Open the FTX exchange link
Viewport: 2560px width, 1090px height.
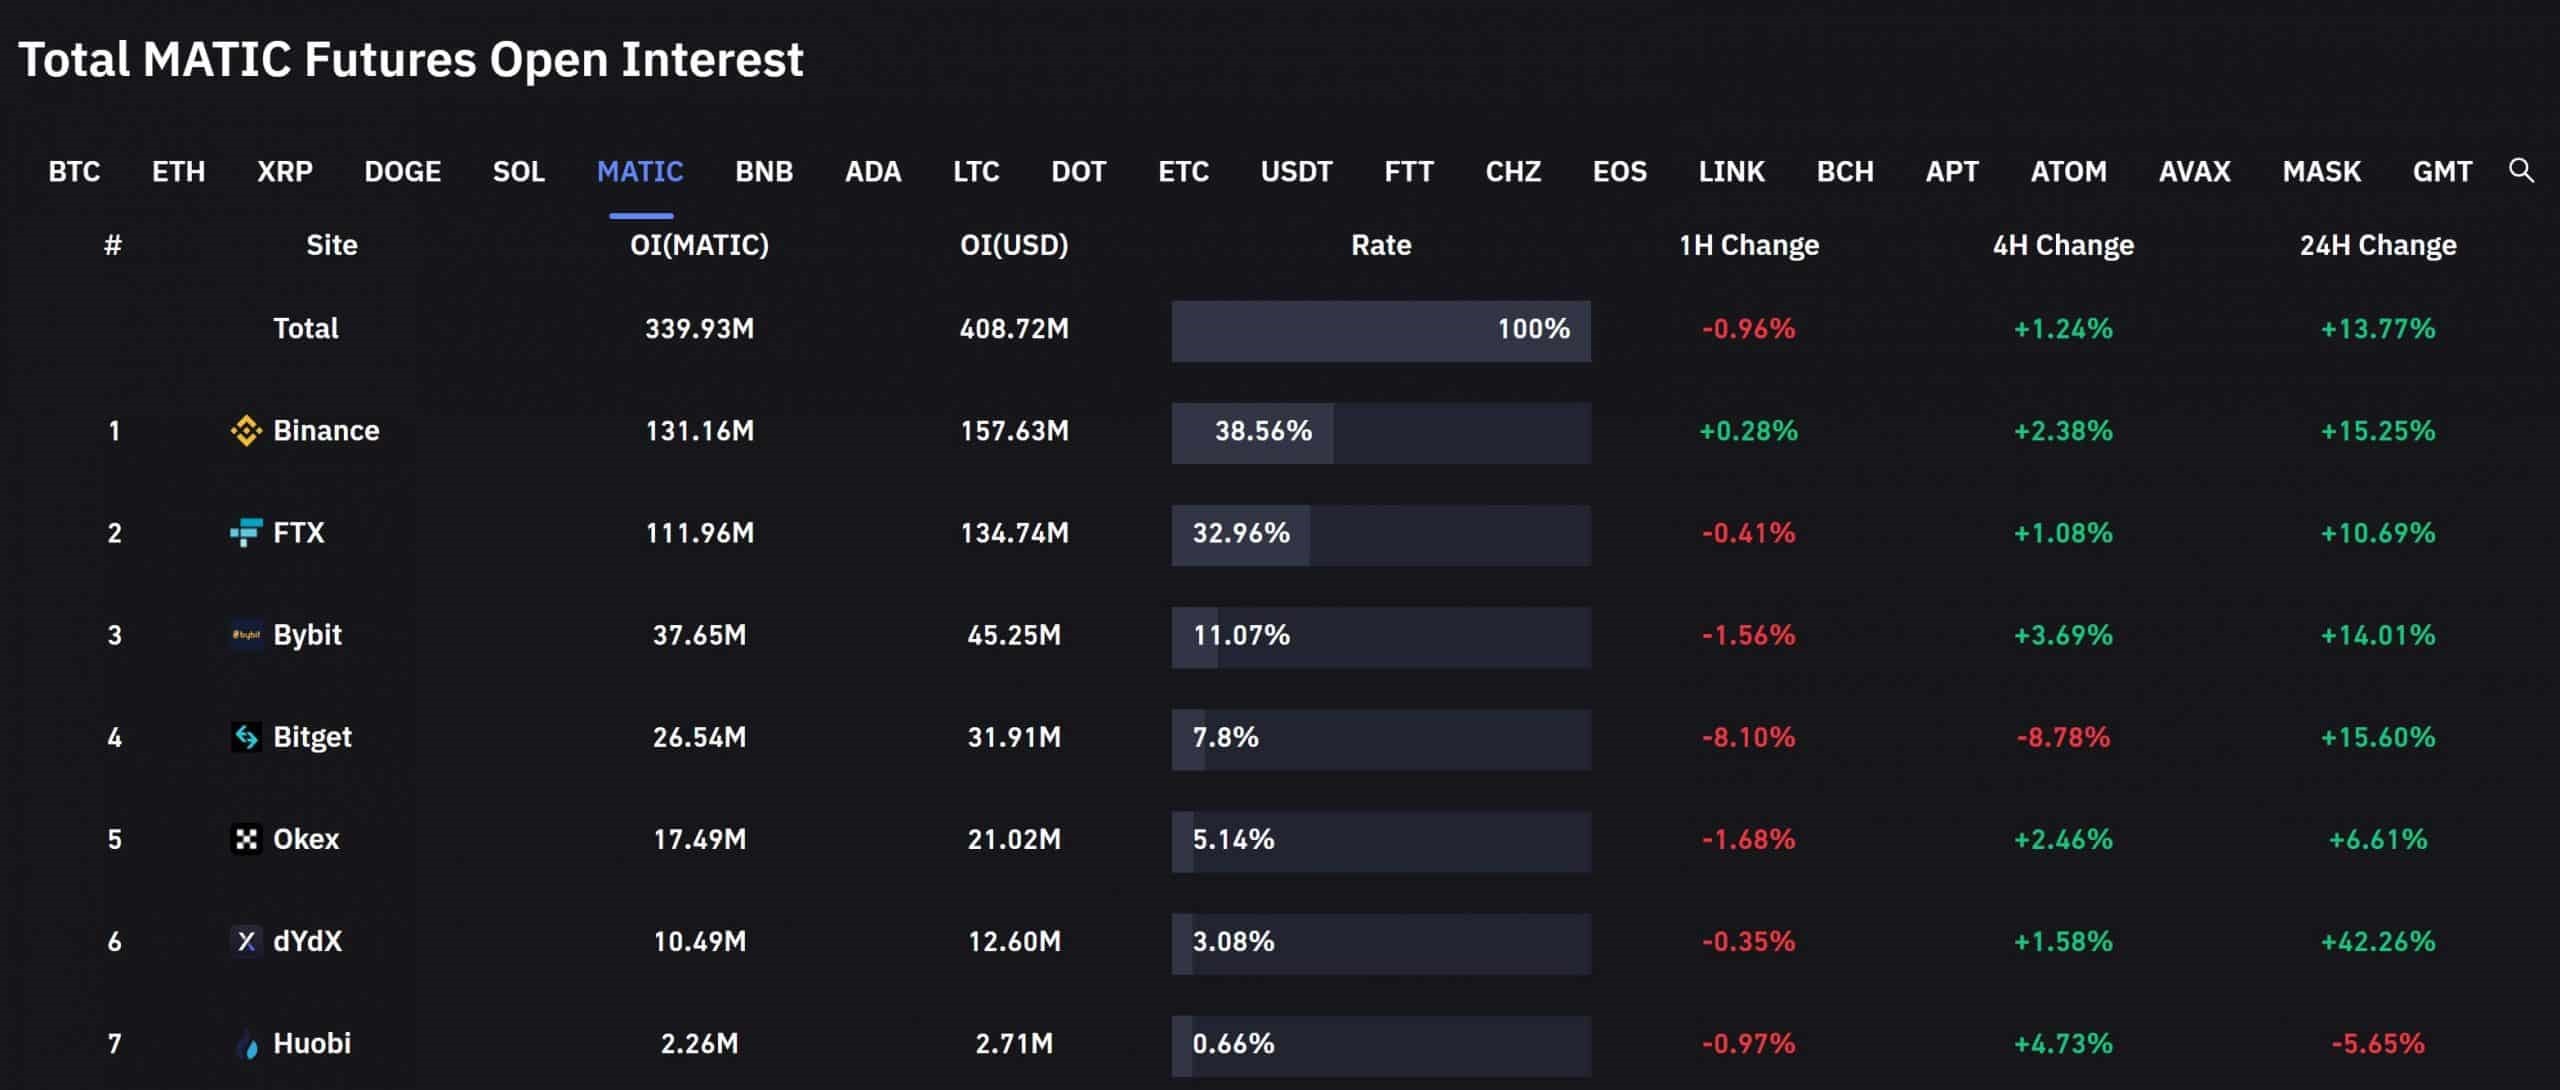[x=298, y=533]
